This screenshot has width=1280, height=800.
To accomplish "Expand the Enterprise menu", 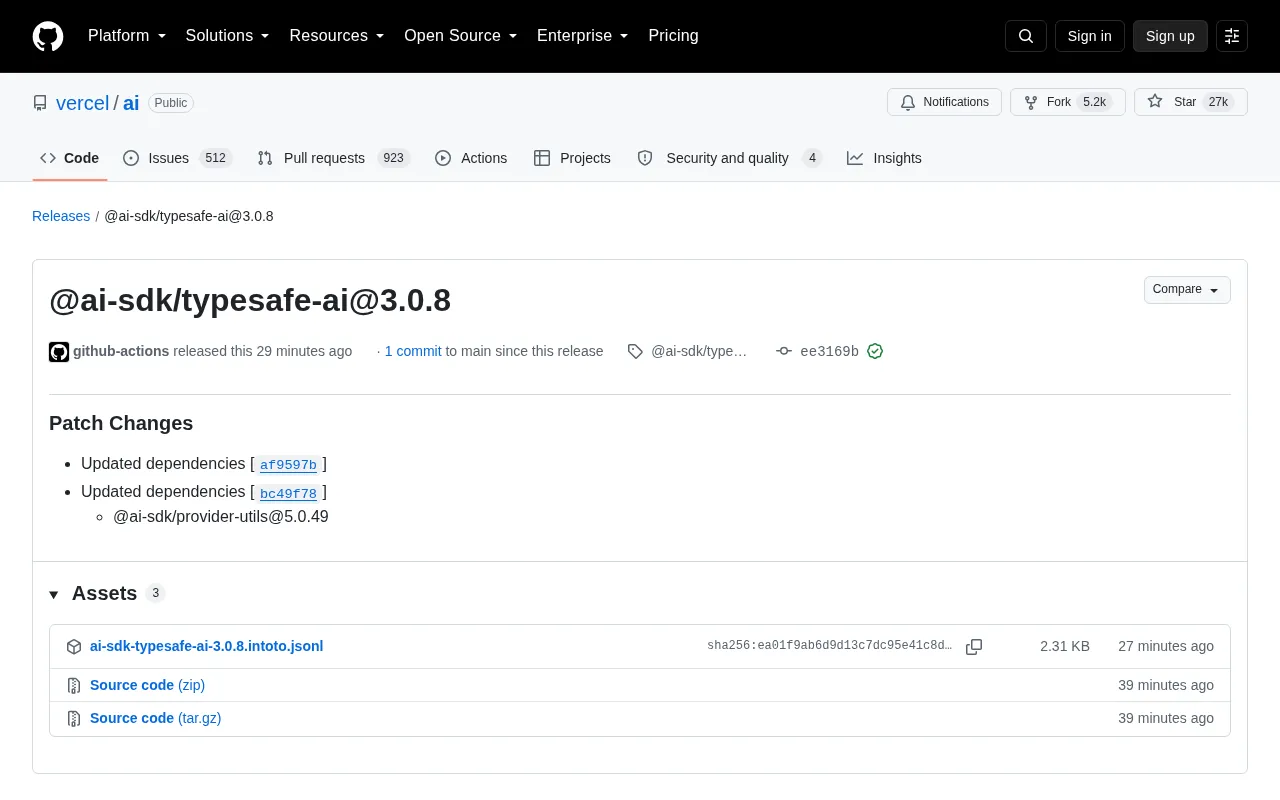I will (x=583, y=36).
